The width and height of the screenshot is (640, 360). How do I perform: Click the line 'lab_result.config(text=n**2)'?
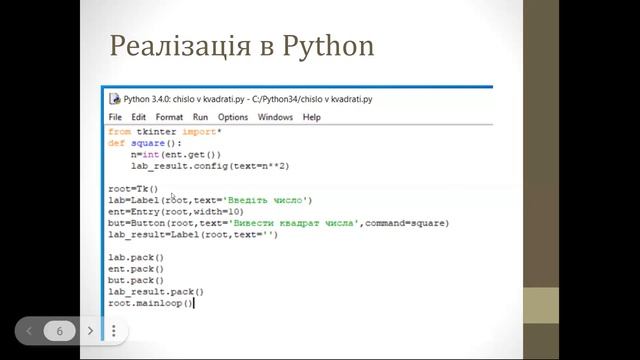[x=210, y=166]
